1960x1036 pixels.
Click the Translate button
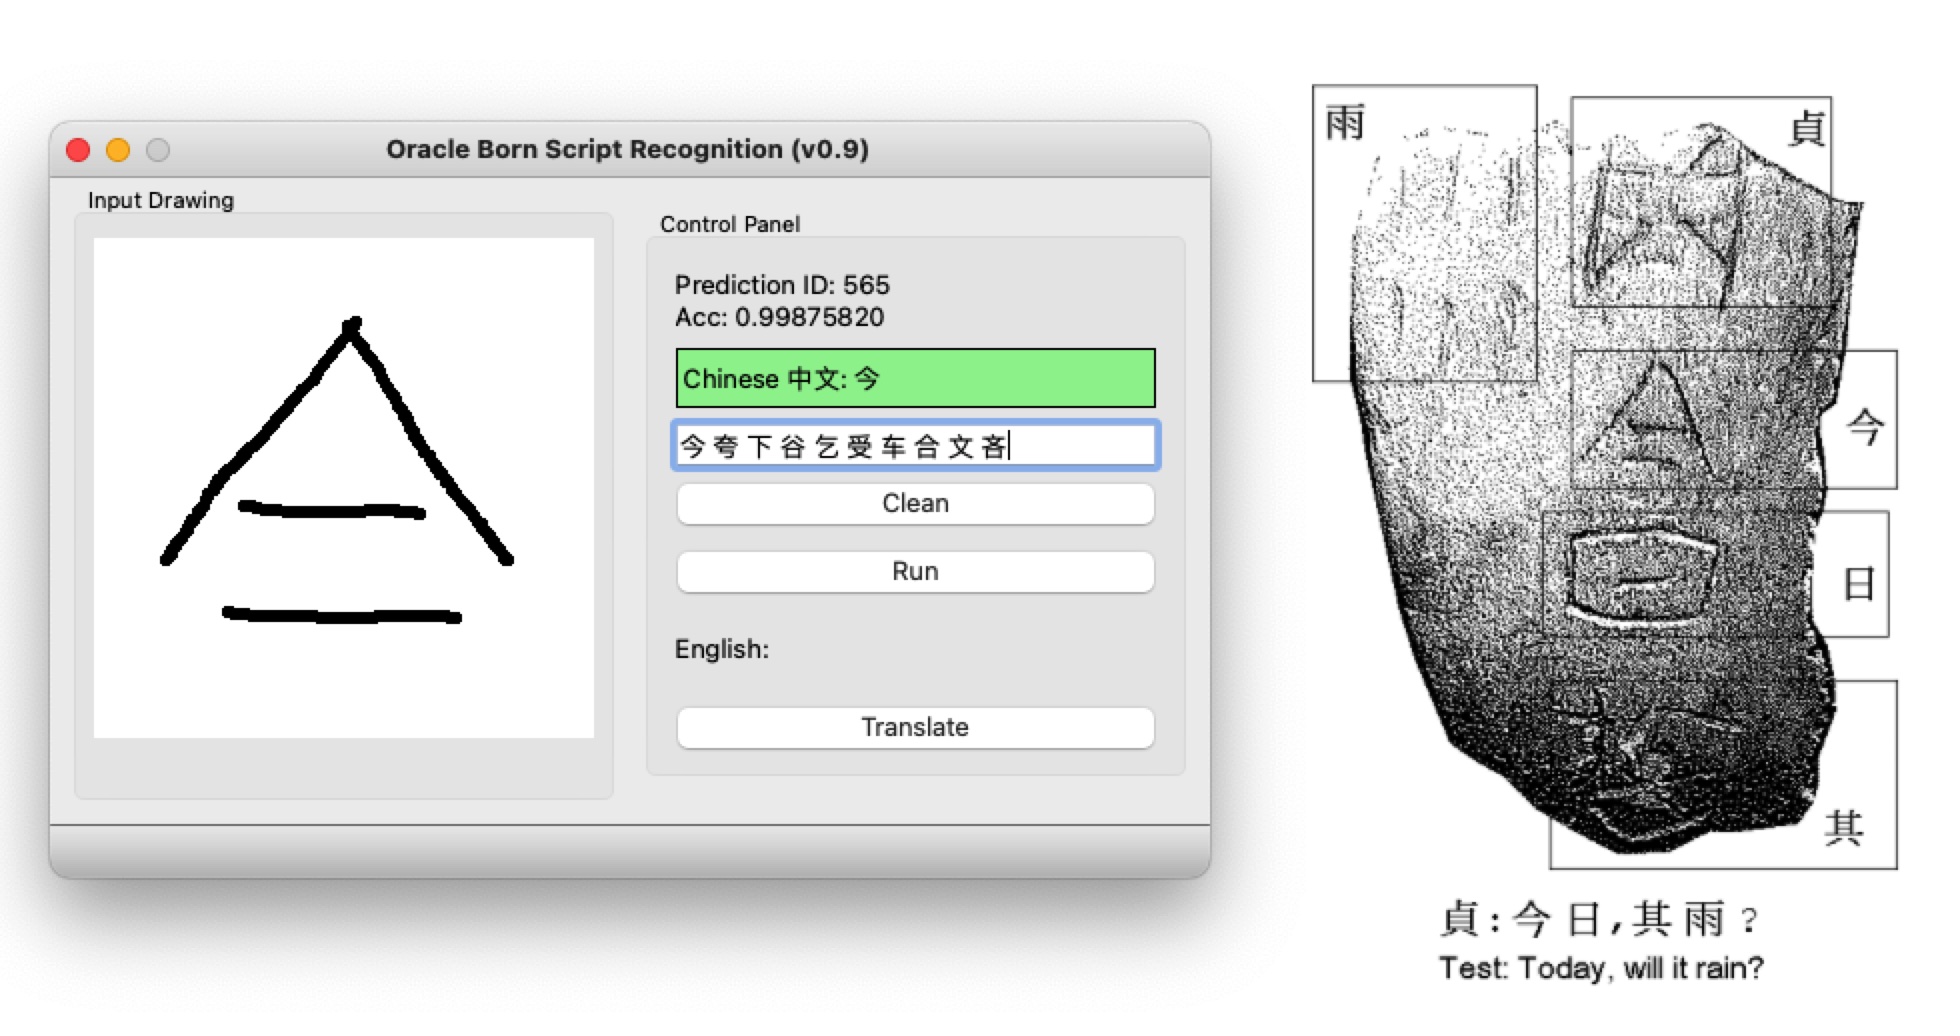pos(914,728)
